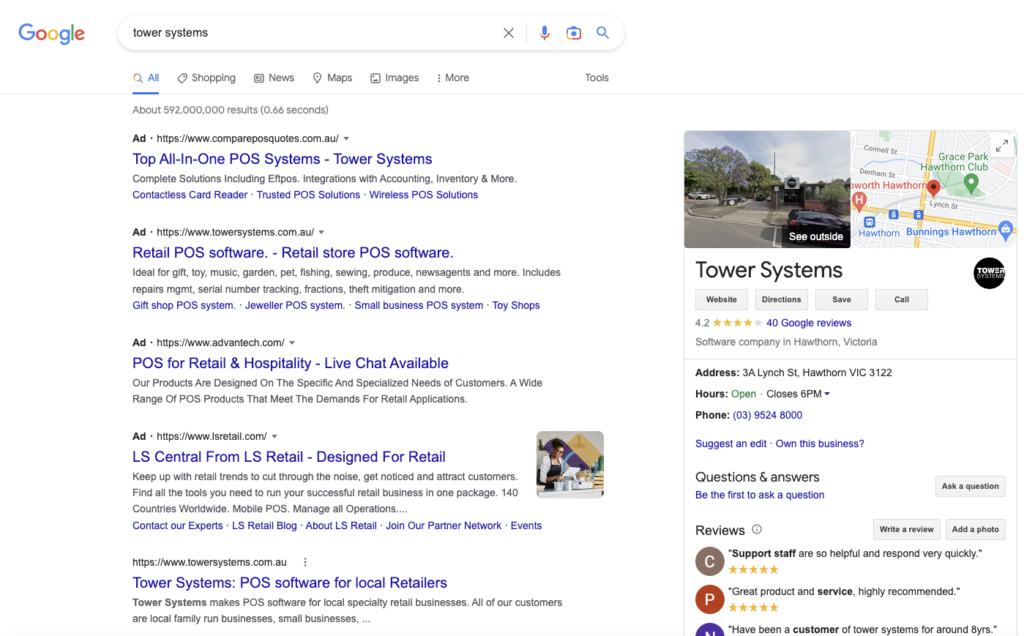The width and height of the screenshot is (1024, 636).
Task: Expand opening hours next to Closes 6PM
Action: point(827,394)
